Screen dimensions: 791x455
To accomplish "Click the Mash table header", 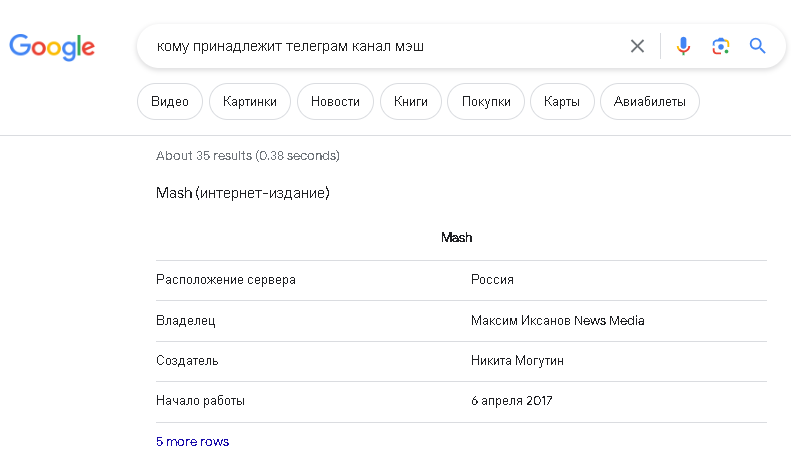I will pos(457,237).
